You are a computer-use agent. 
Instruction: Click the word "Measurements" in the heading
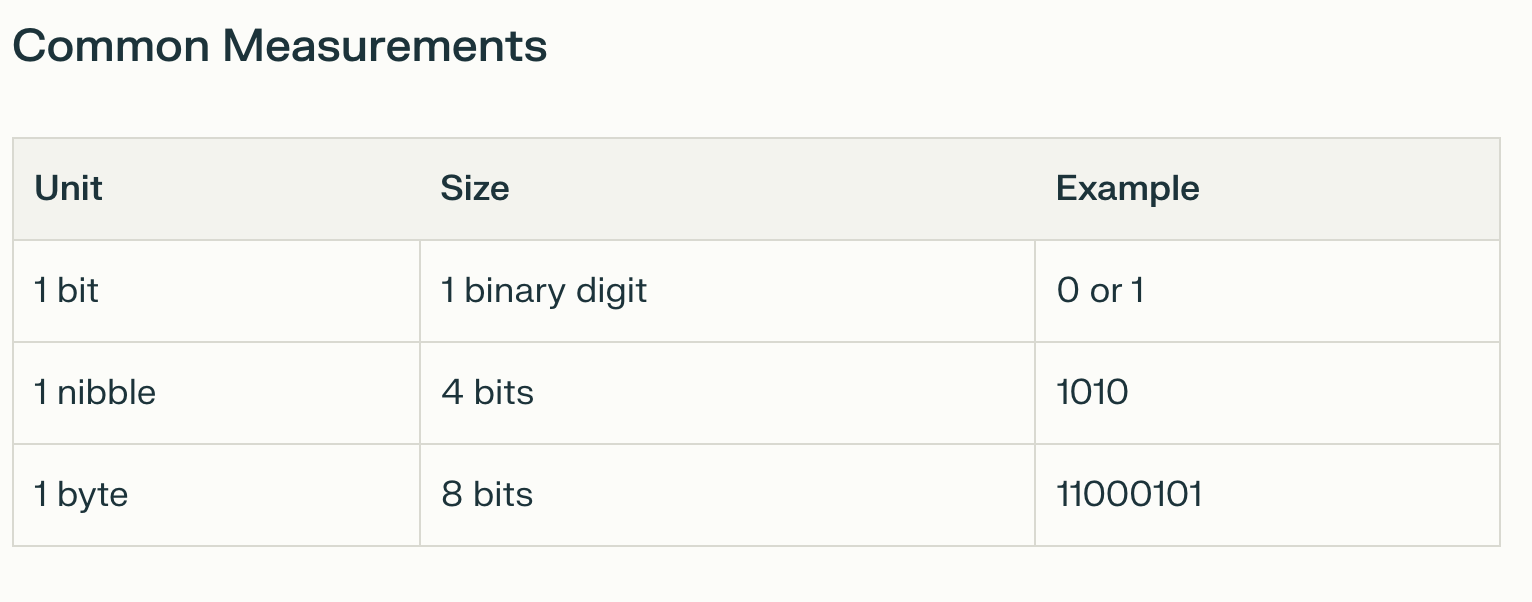point(384,46)
